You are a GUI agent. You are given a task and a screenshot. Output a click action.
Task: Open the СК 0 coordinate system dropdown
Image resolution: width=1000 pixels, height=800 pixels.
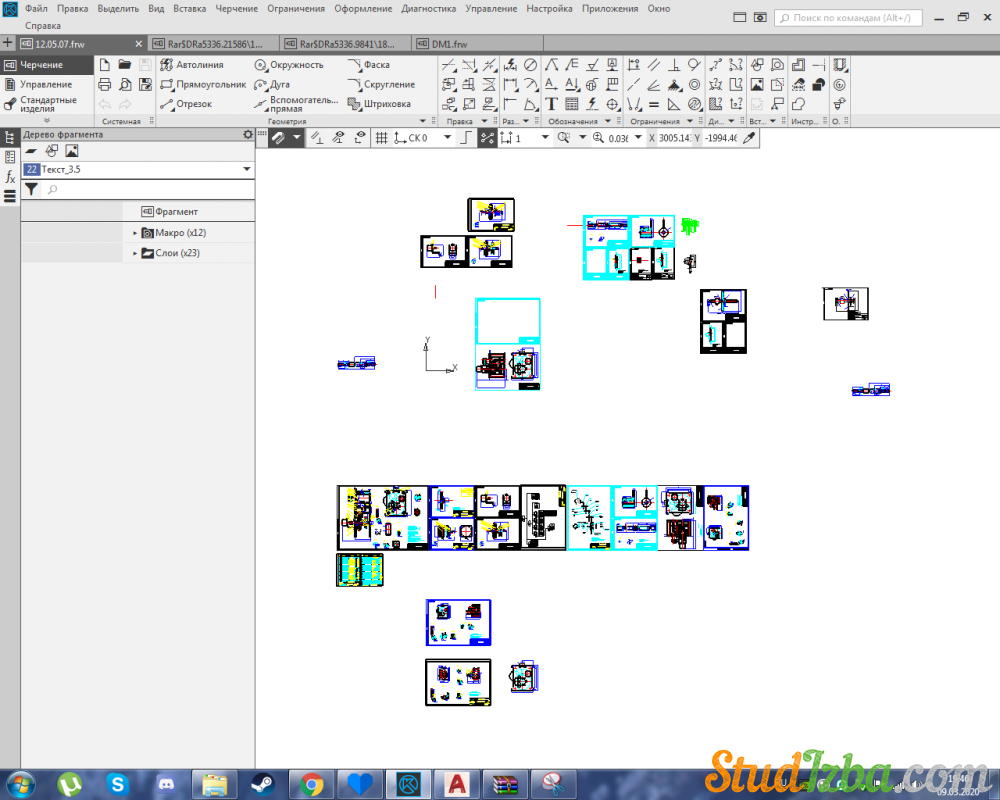click(x=448, y=138)
